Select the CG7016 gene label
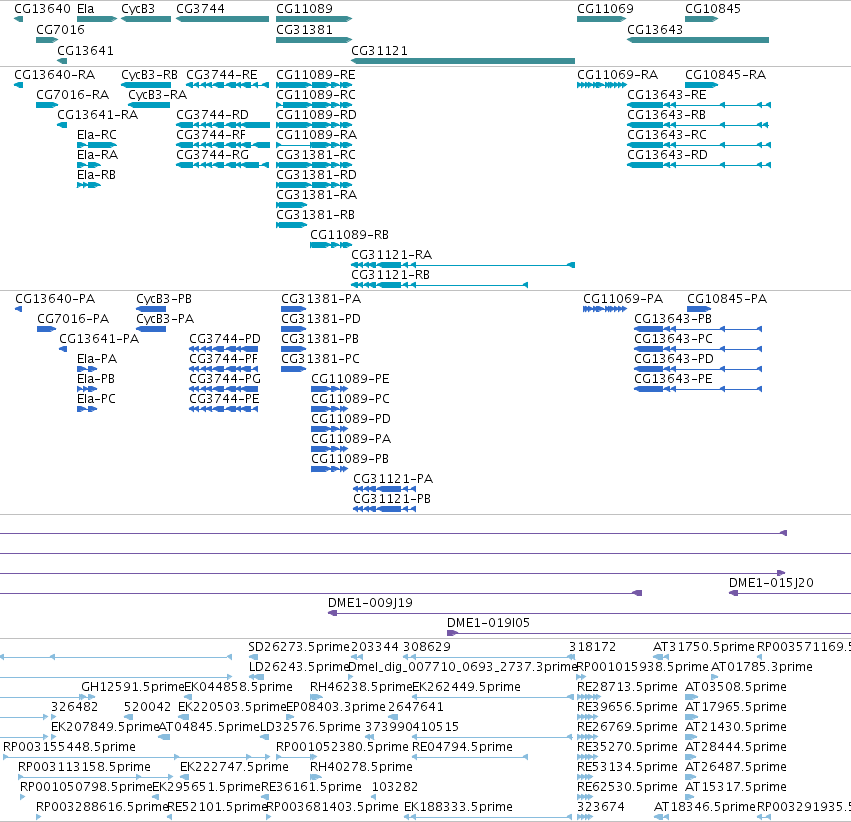851x822 pixels. coord(60,30)
